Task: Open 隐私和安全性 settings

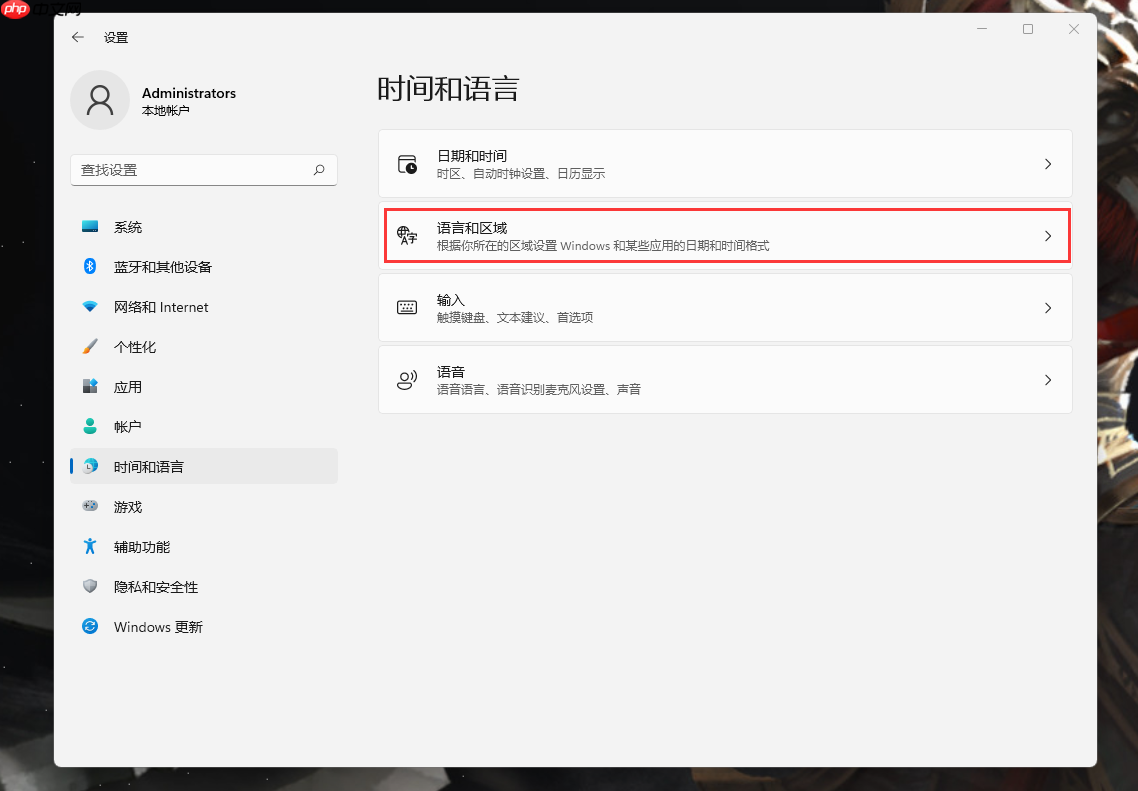Action: [146, 587]
